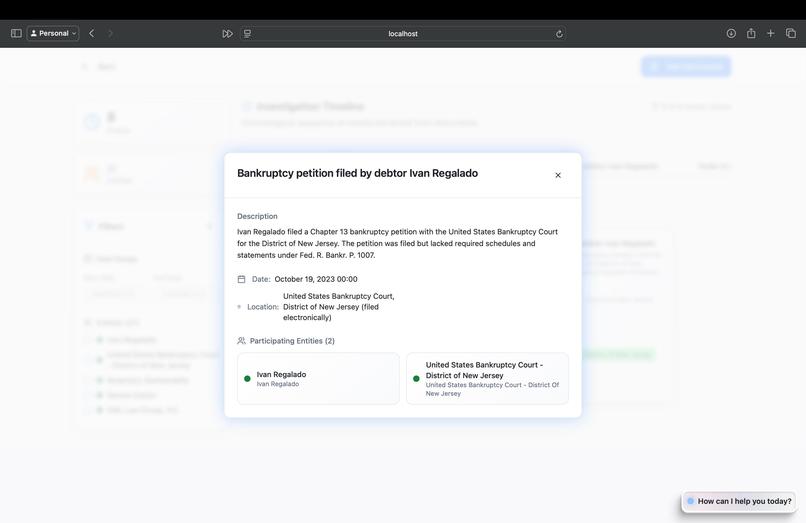806x523 pixels.
Task: Open a new tab with plus icon
Action: point(771,33)
